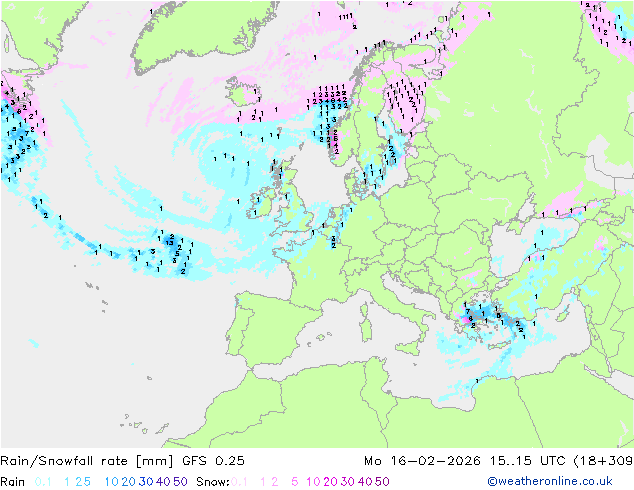
Task: Click the snow legend 10 value
Action: coord(313,482)
